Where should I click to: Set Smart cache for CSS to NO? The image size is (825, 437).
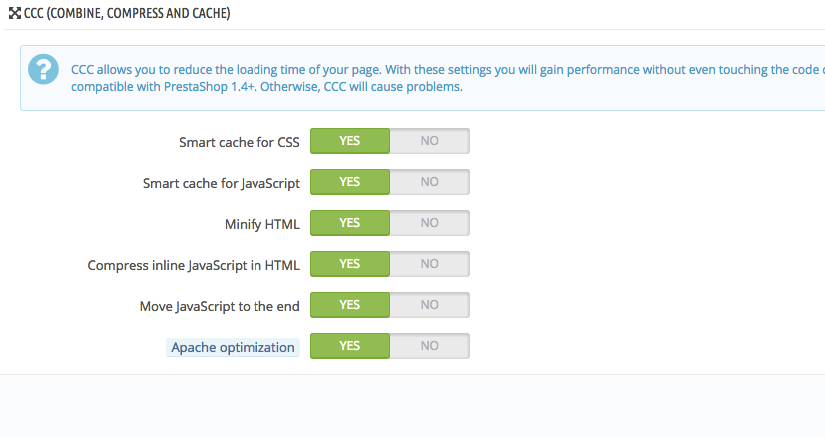429,141
